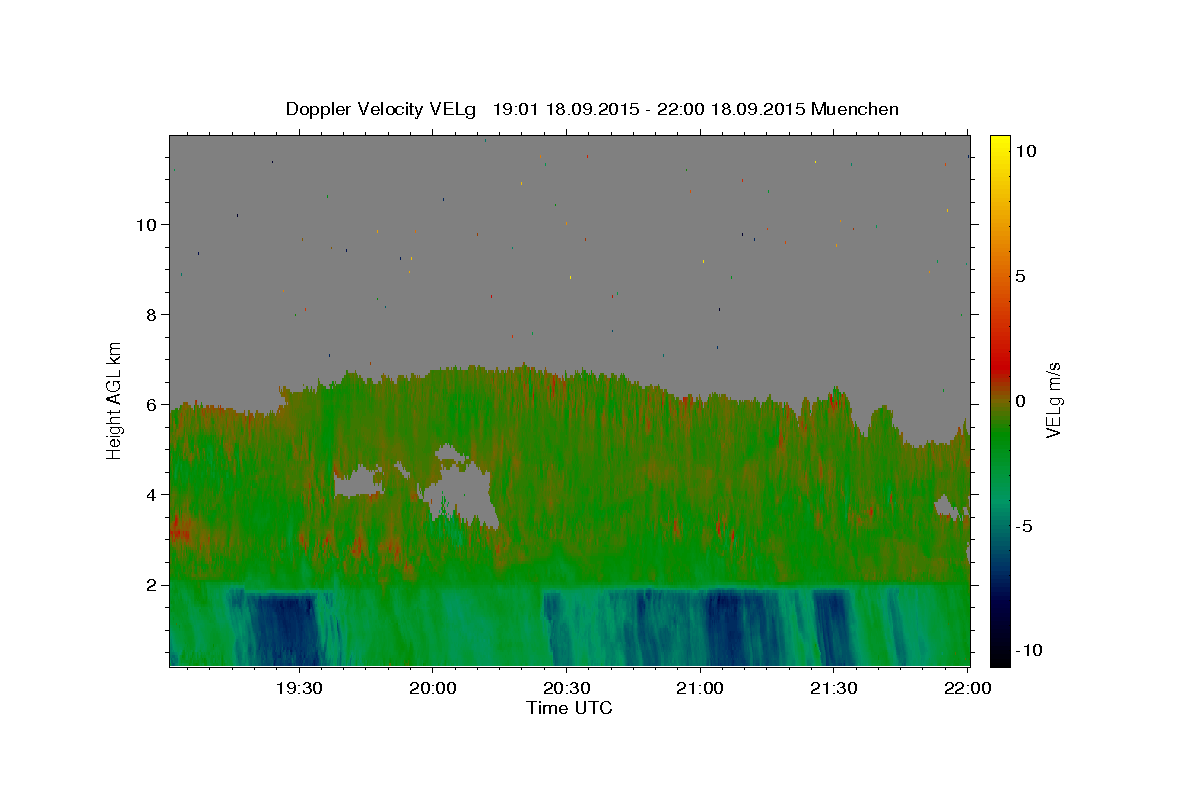Click the 20:30 time tick label

566,688
